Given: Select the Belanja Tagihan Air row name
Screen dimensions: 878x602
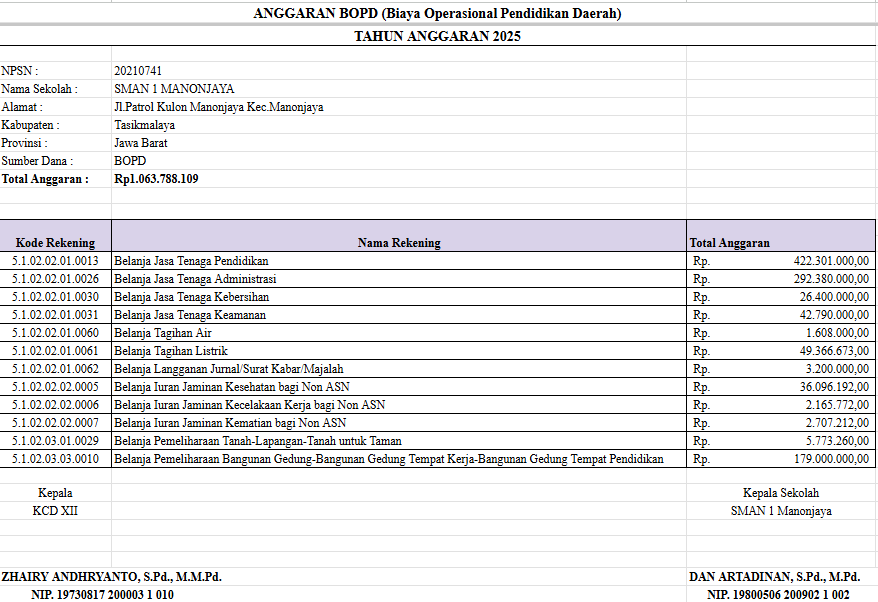Looking at the screenshot, I should coord(163,333).
